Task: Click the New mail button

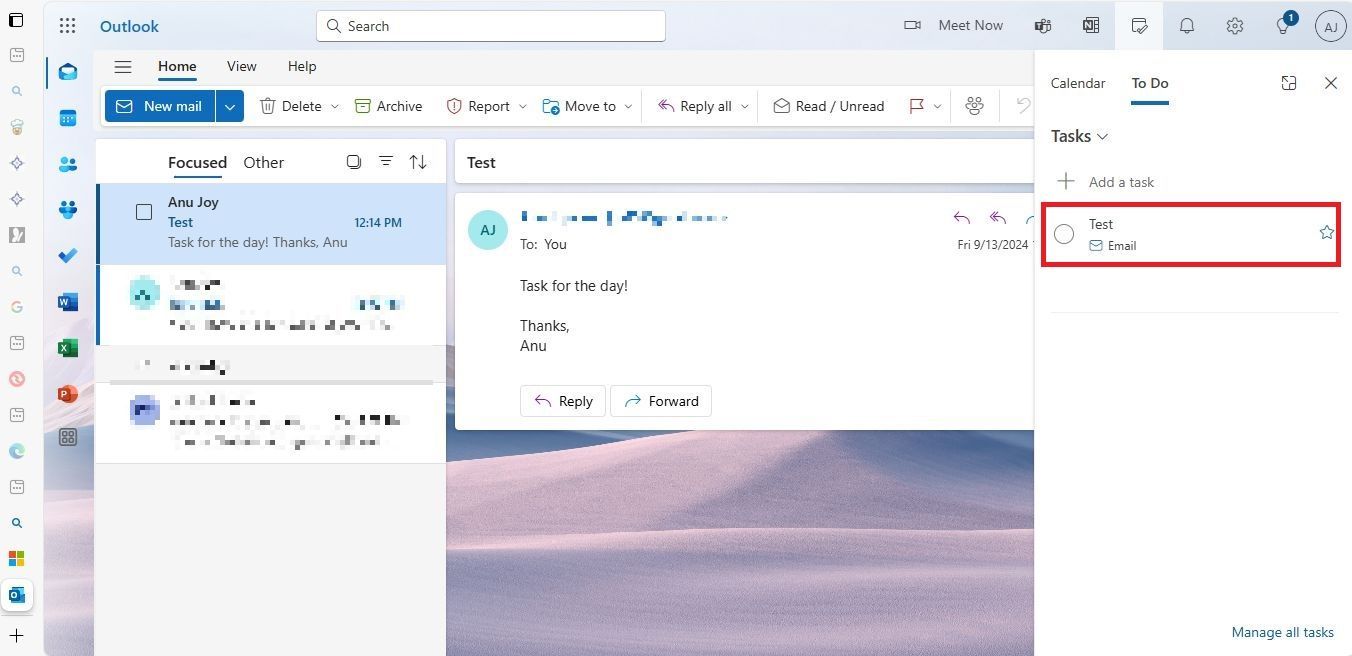Action: coord(160,106)
